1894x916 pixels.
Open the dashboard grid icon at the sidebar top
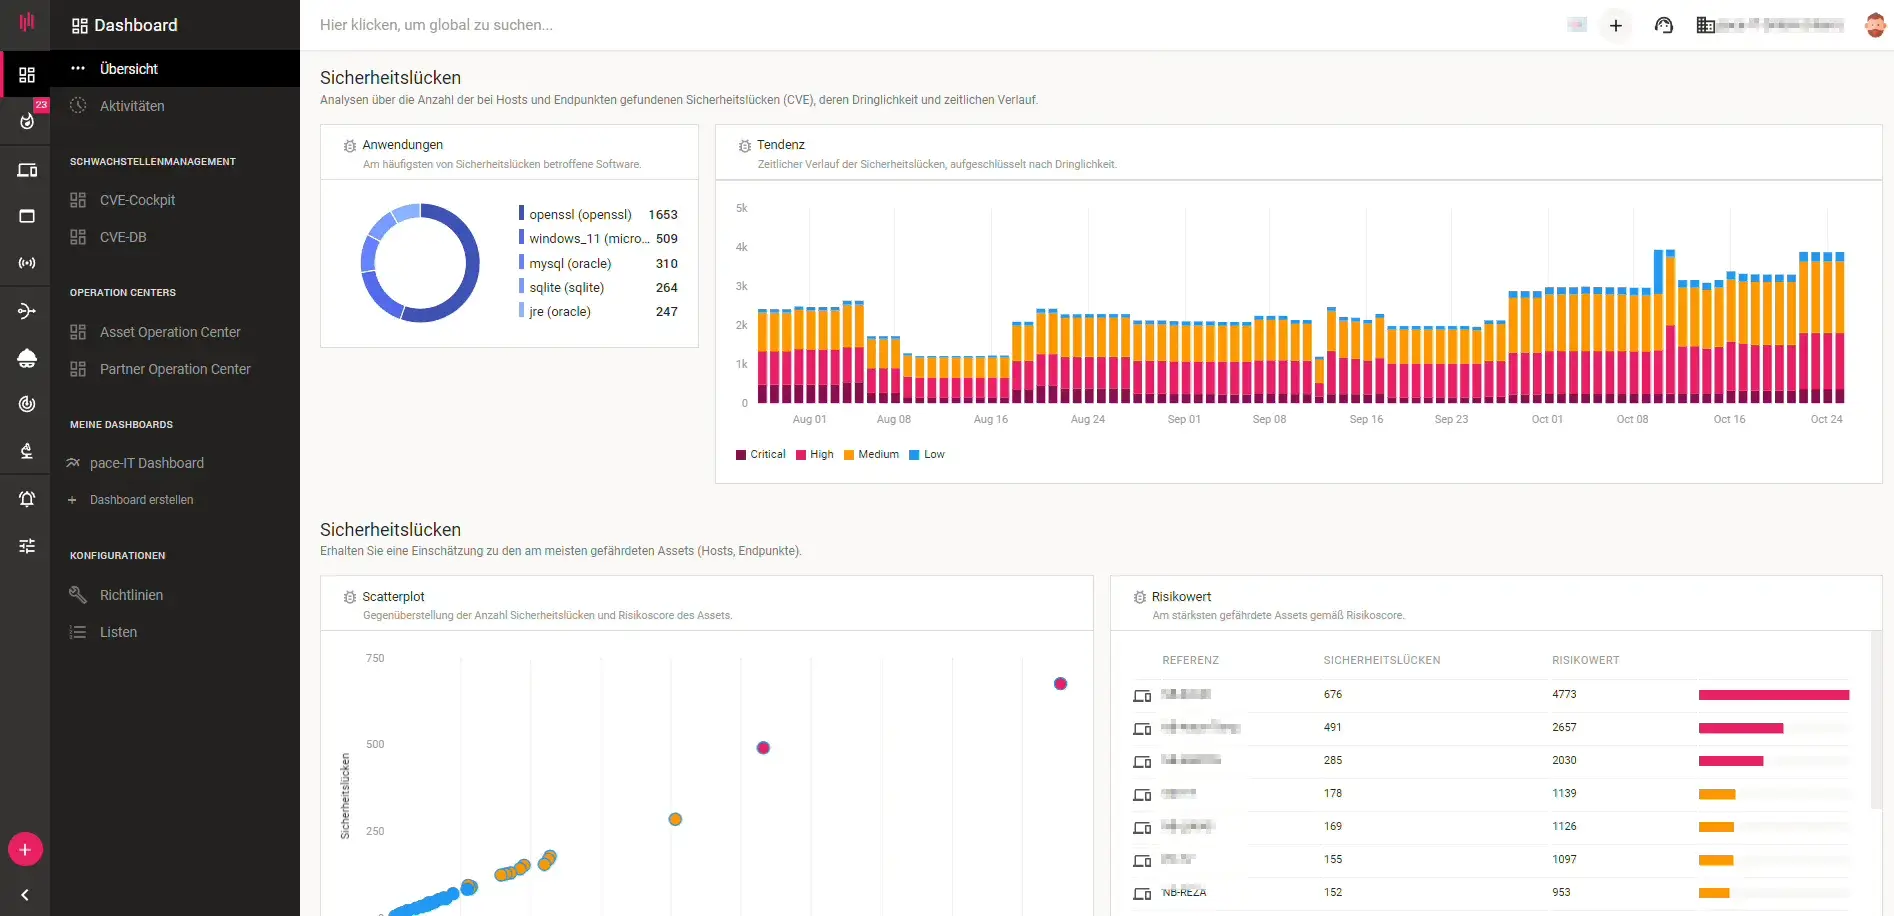tap(27, 74)
